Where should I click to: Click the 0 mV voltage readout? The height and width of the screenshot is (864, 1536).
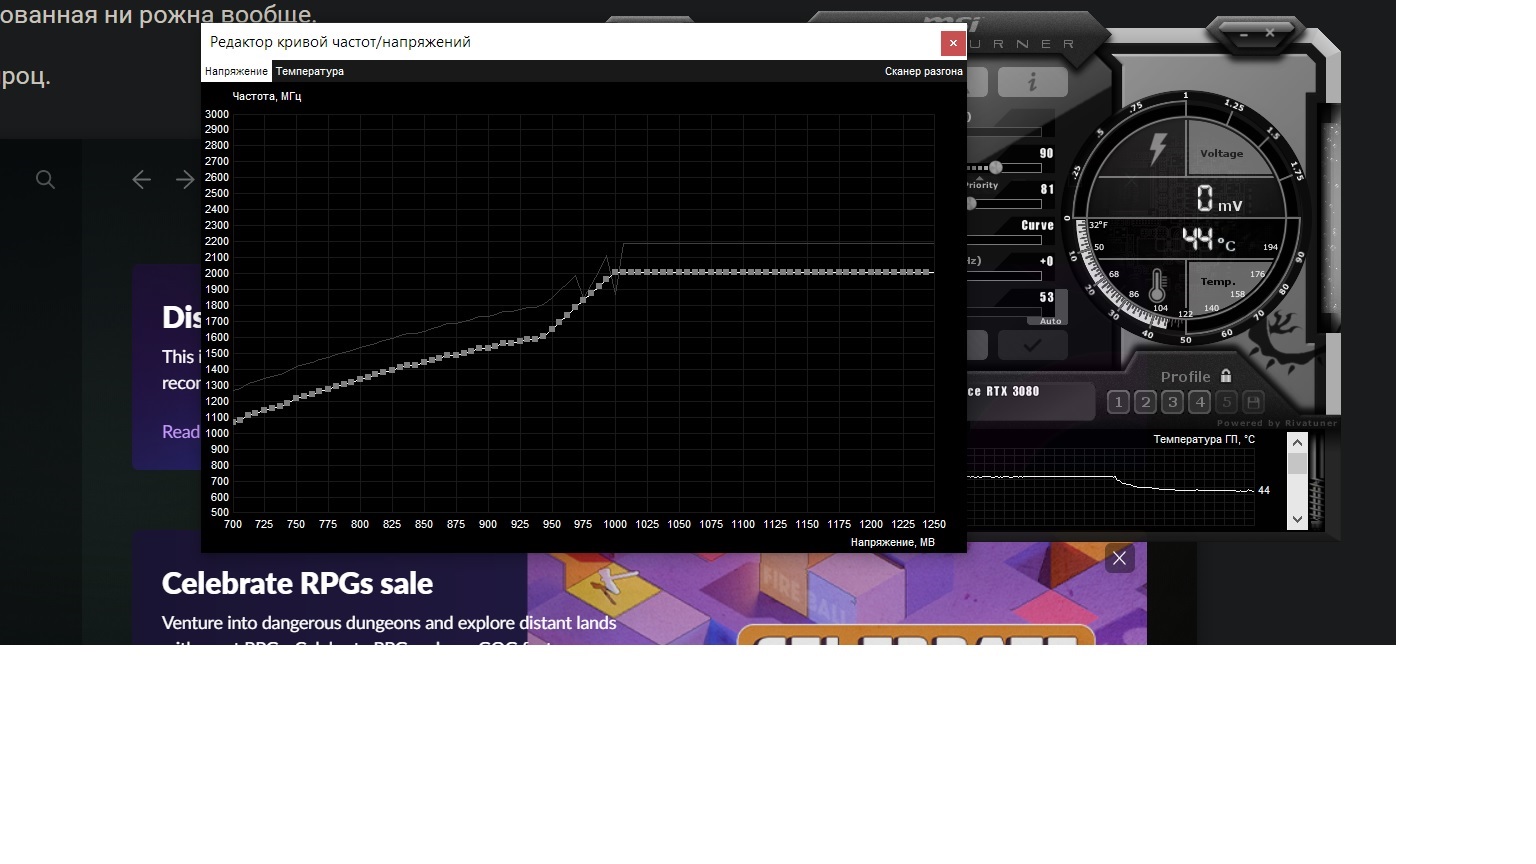coord(1219,199)
